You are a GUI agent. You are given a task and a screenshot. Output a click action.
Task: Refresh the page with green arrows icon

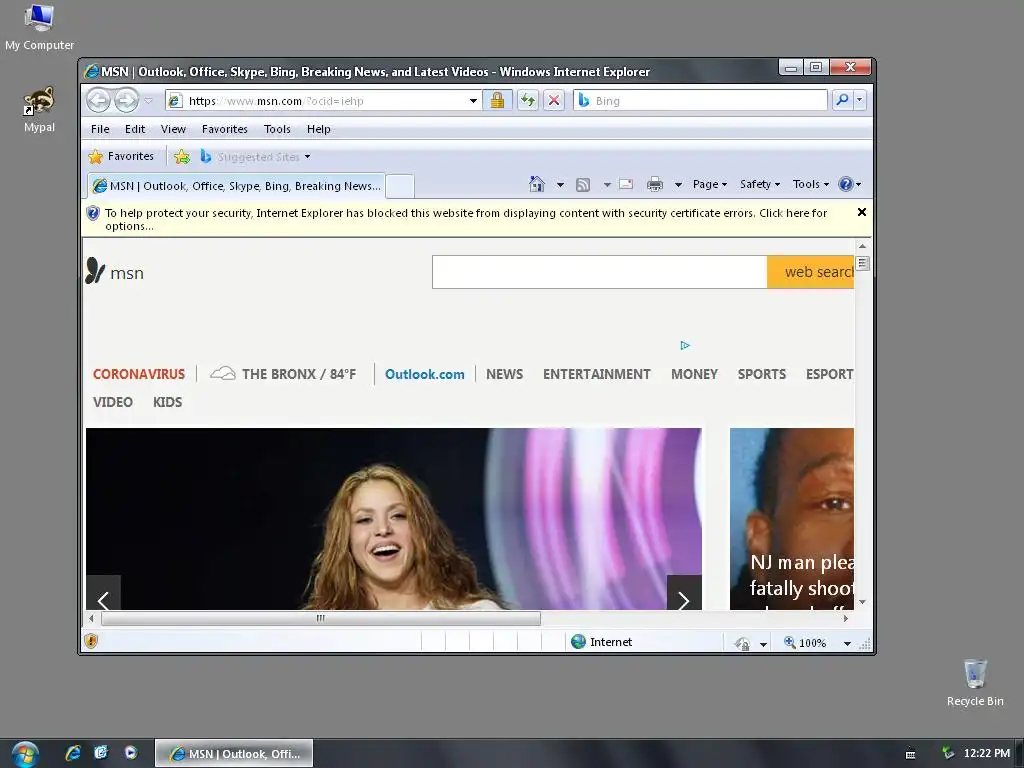(x=528, y=101)
